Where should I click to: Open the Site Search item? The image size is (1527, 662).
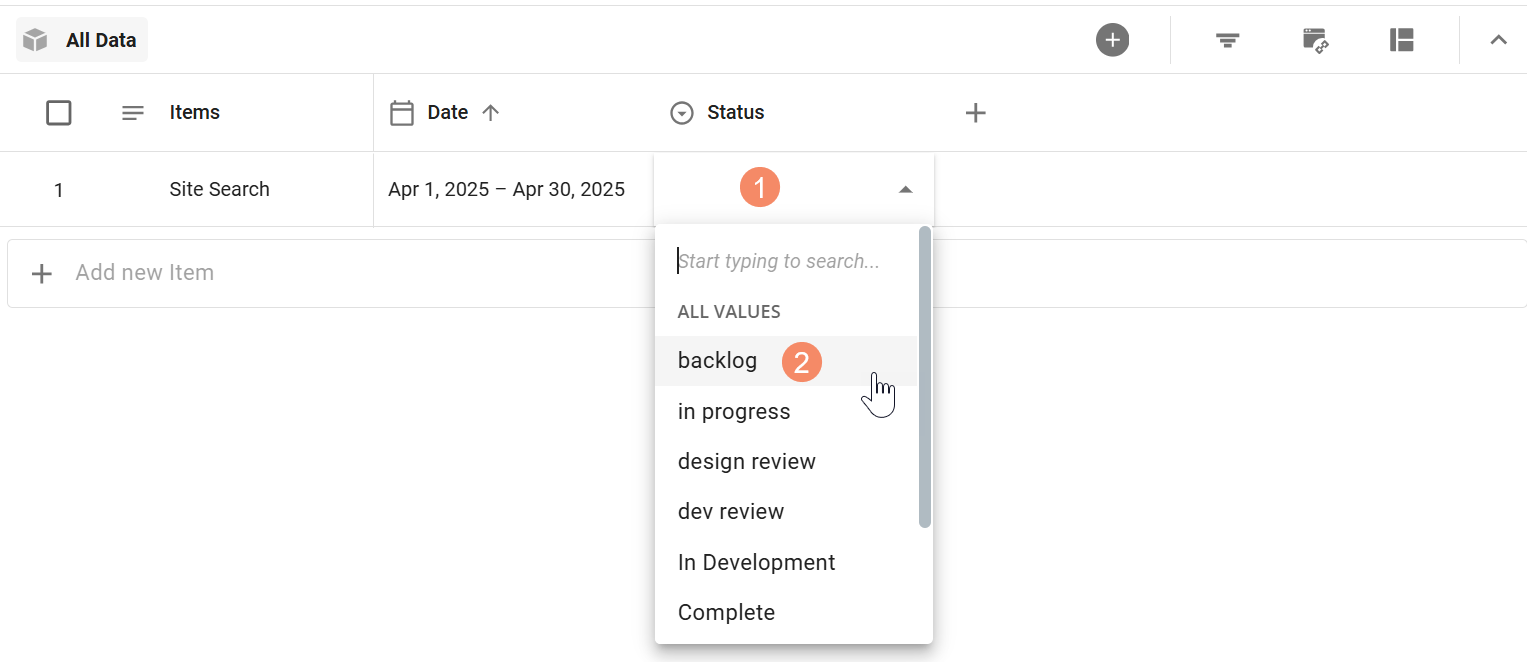[x=218, y=188]
